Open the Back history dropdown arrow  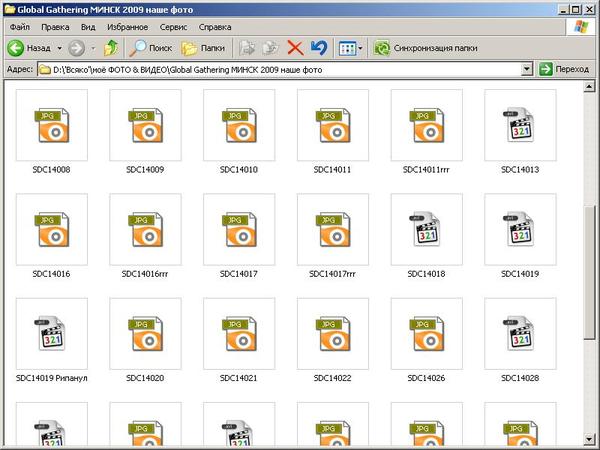coord(60,48)
